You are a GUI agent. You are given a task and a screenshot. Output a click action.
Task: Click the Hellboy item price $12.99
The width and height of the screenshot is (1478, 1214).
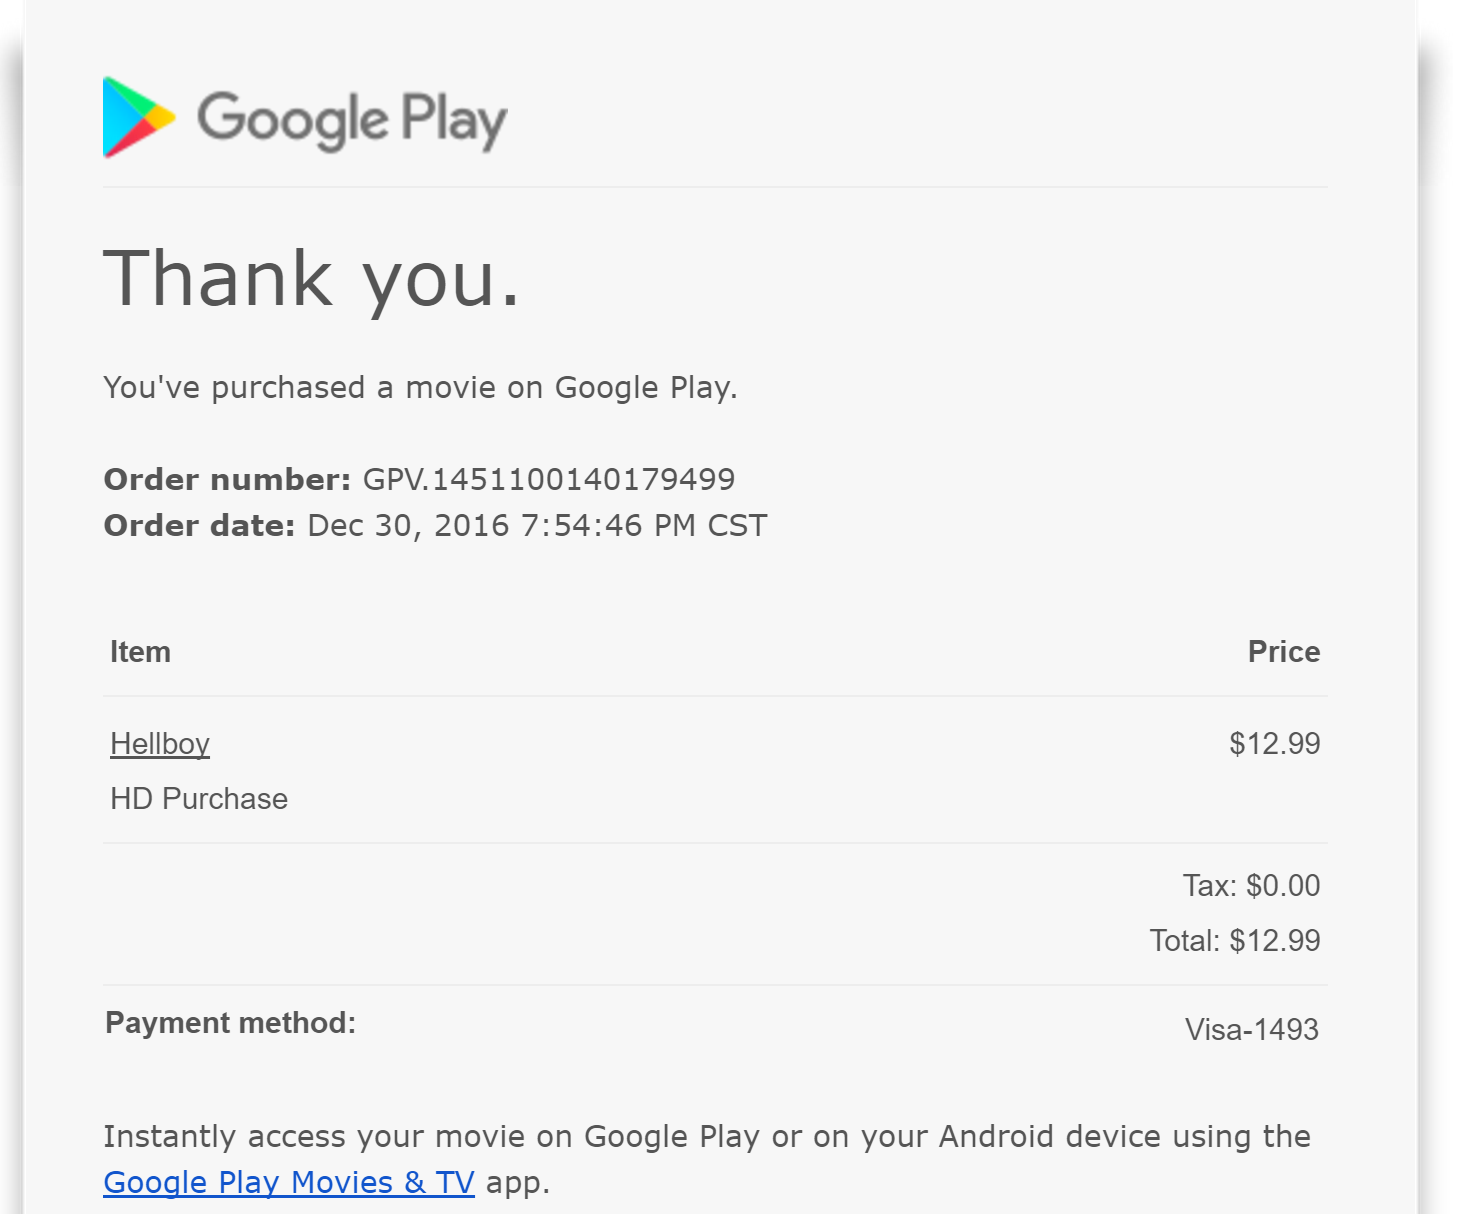tap(1275, 744)
